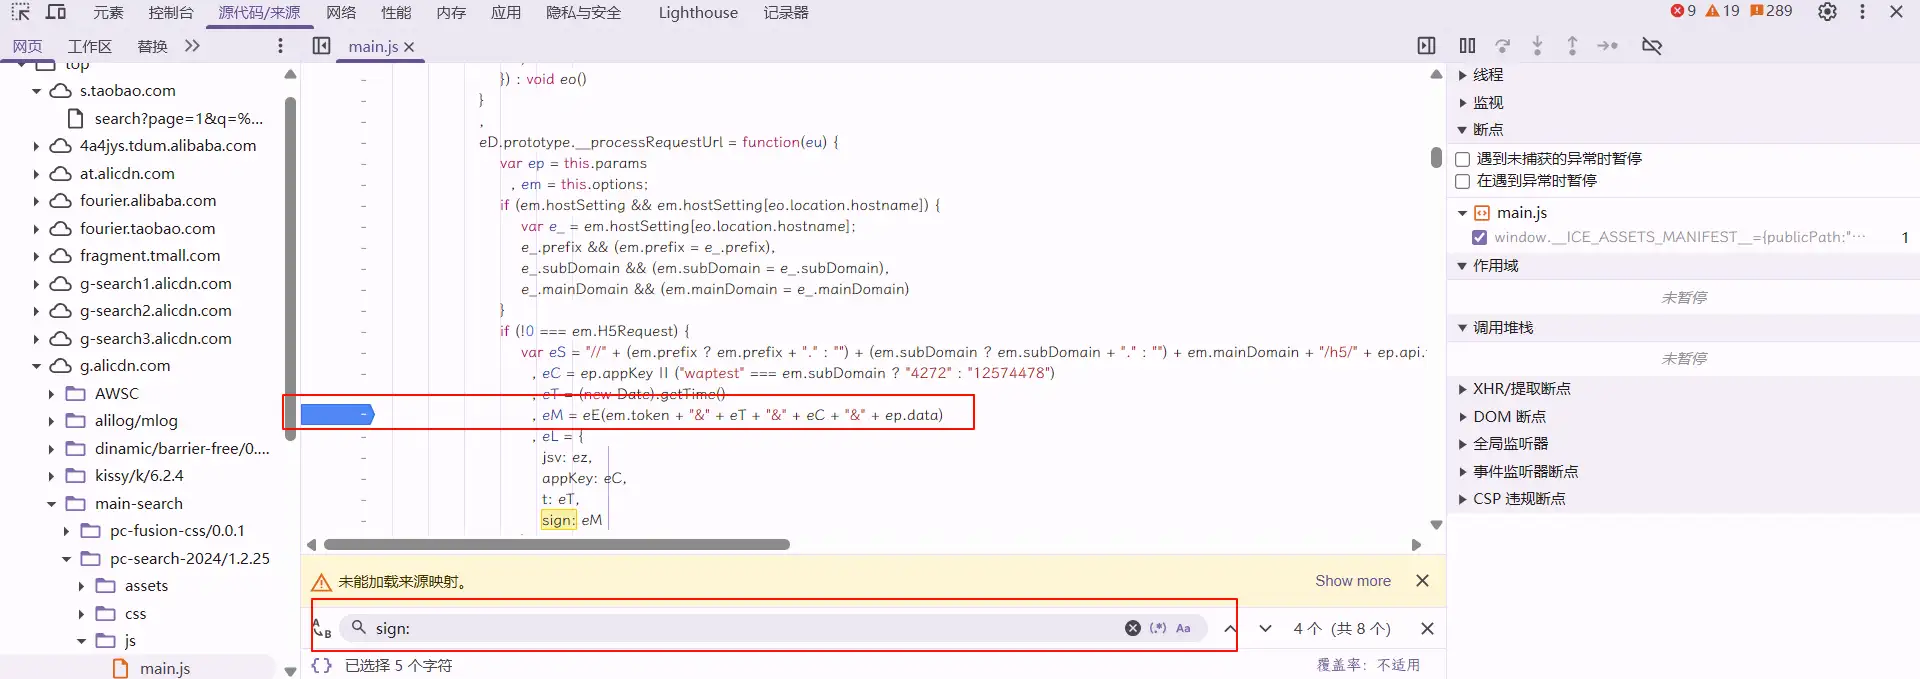Close the find-in-file search bar
The width and height of the screenshot is (1920, 679).
pos(1427,628)
